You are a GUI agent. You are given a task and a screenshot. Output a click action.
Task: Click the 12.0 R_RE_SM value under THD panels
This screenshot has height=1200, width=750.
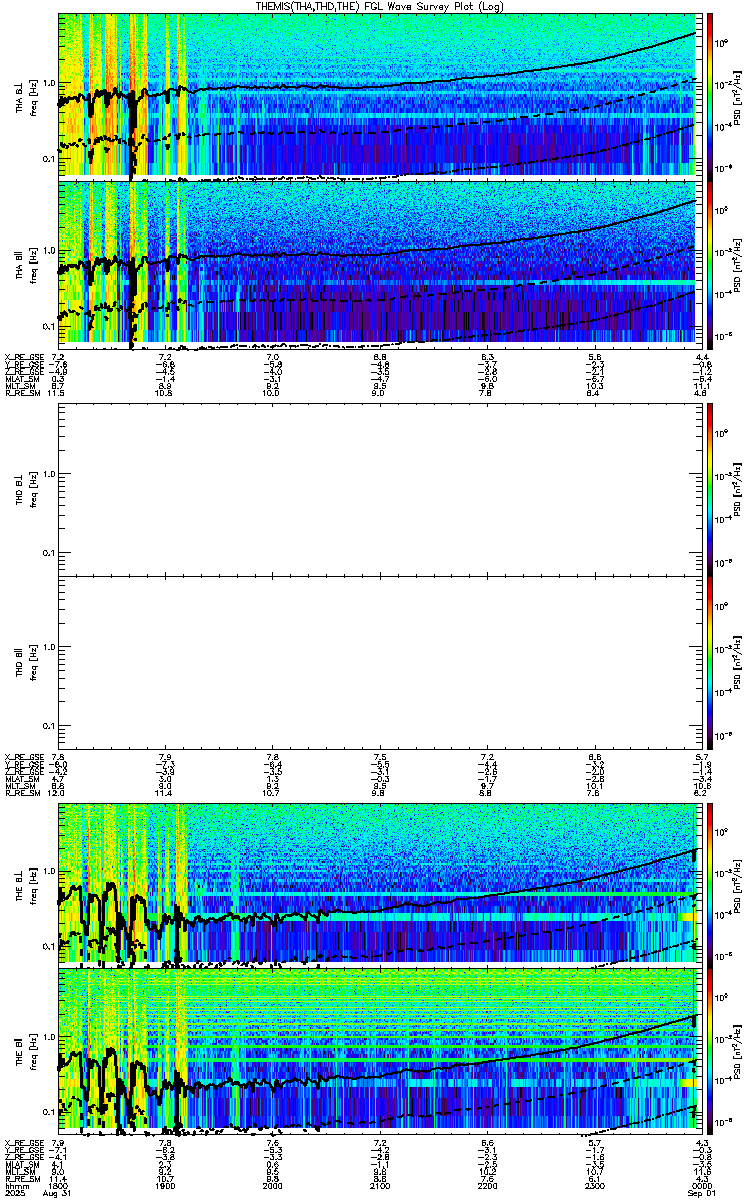pos(58,794)
